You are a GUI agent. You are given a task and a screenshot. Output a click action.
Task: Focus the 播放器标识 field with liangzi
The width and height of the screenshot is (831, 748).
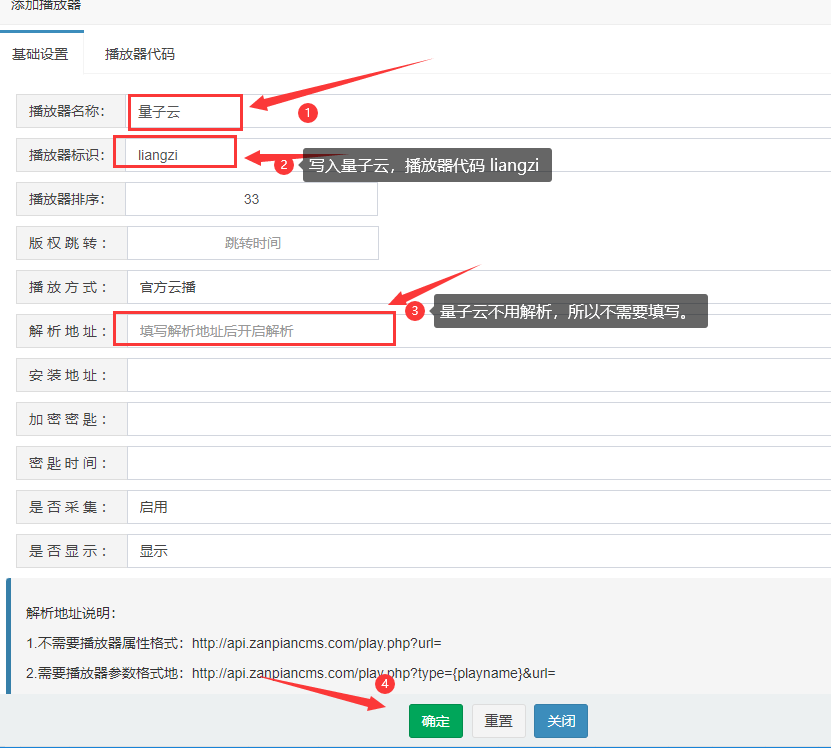click(x=175, y=155)
